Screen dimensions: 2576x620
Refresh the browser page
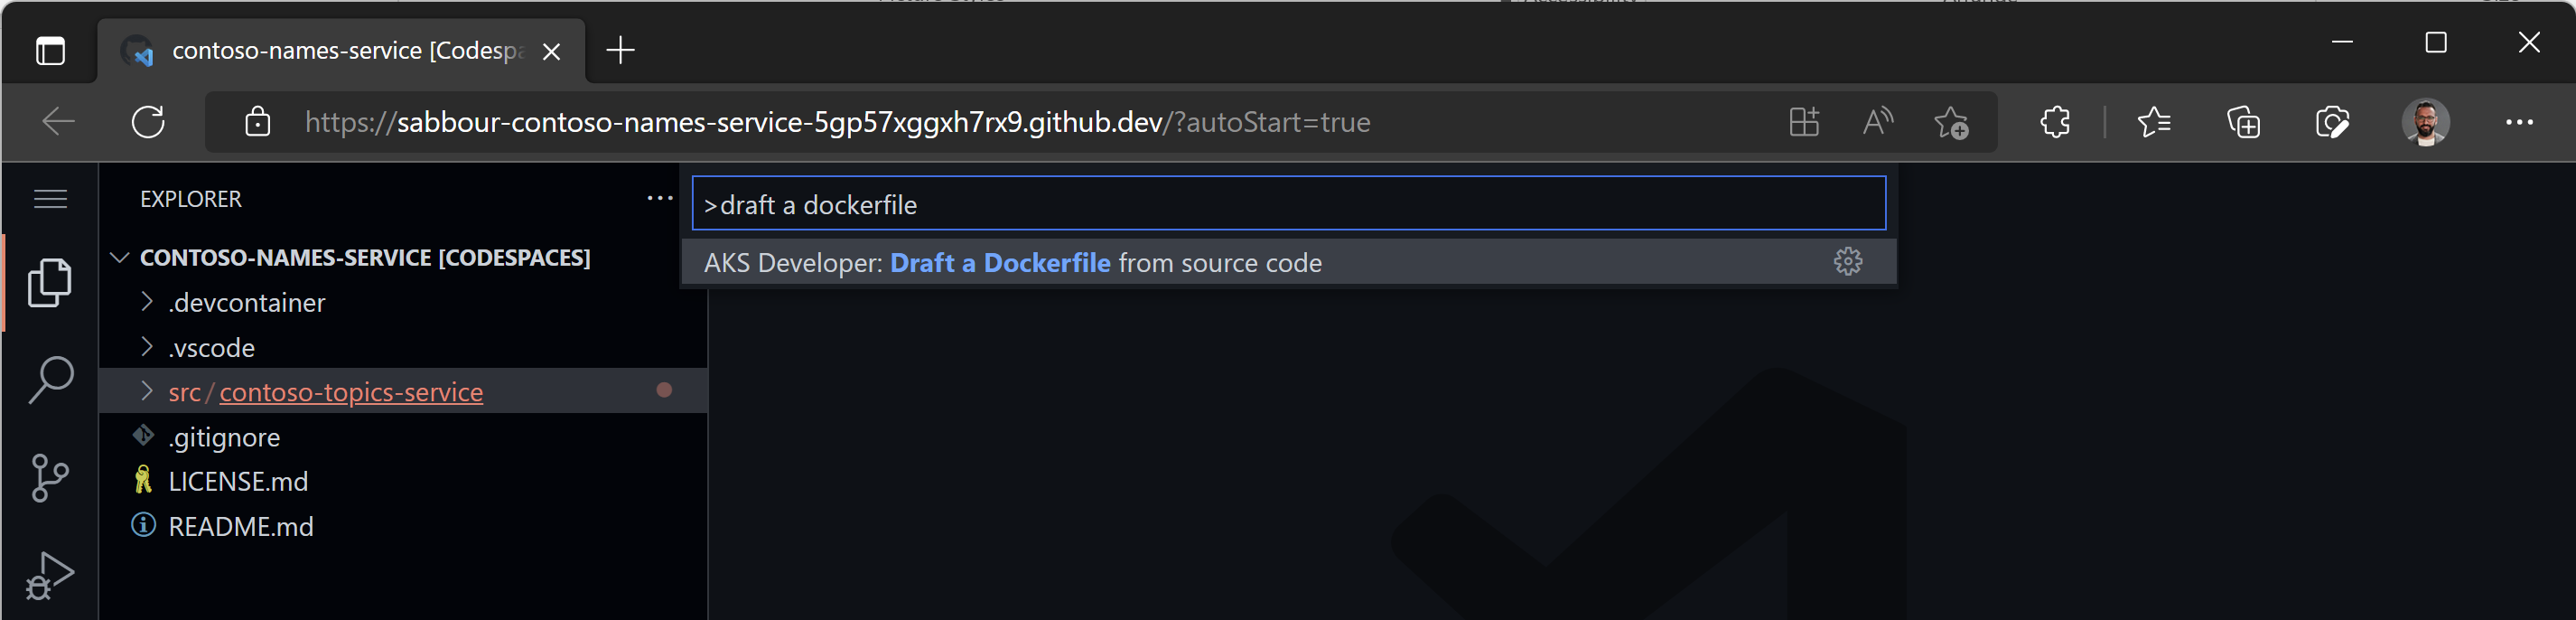[x=148, y=122]
